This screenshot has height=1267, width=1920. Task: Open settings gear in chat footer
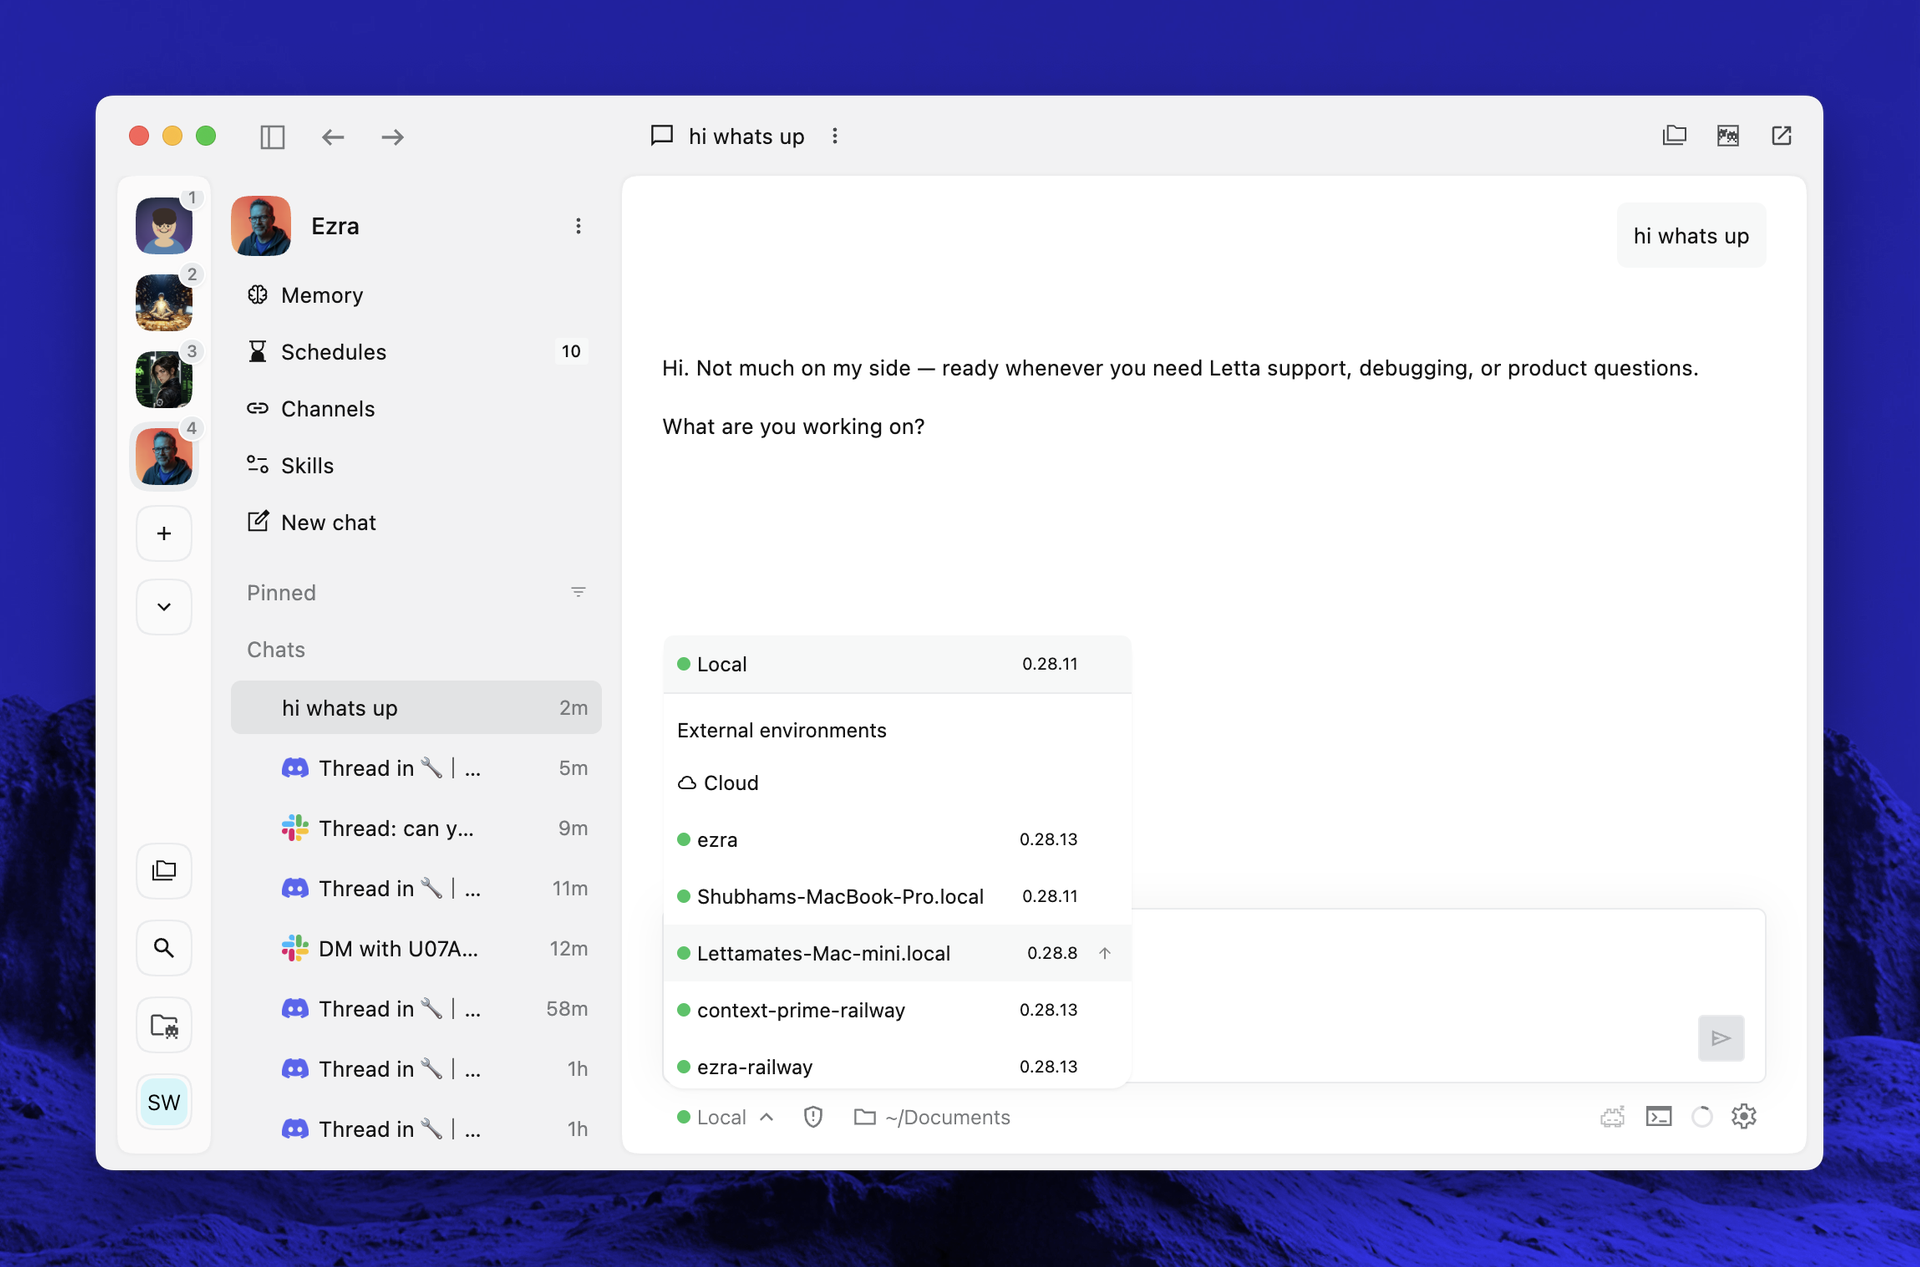(1744, 1116)
